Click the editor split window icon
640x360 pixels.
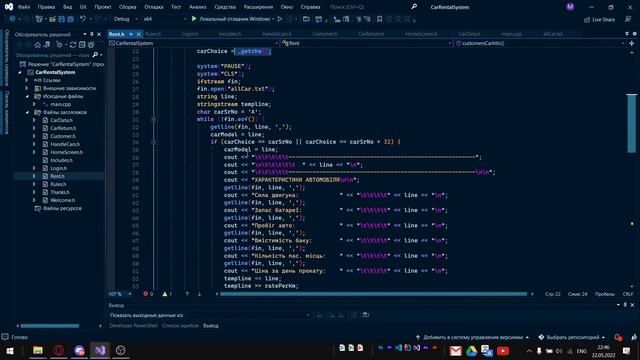(631, 43)
